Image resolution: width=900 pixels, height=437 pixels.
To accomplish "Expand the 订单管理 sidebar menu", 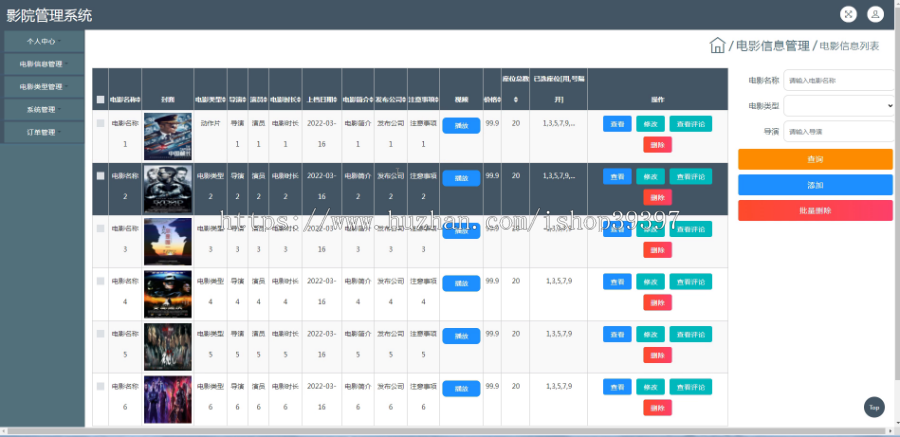I will point(44,132).
